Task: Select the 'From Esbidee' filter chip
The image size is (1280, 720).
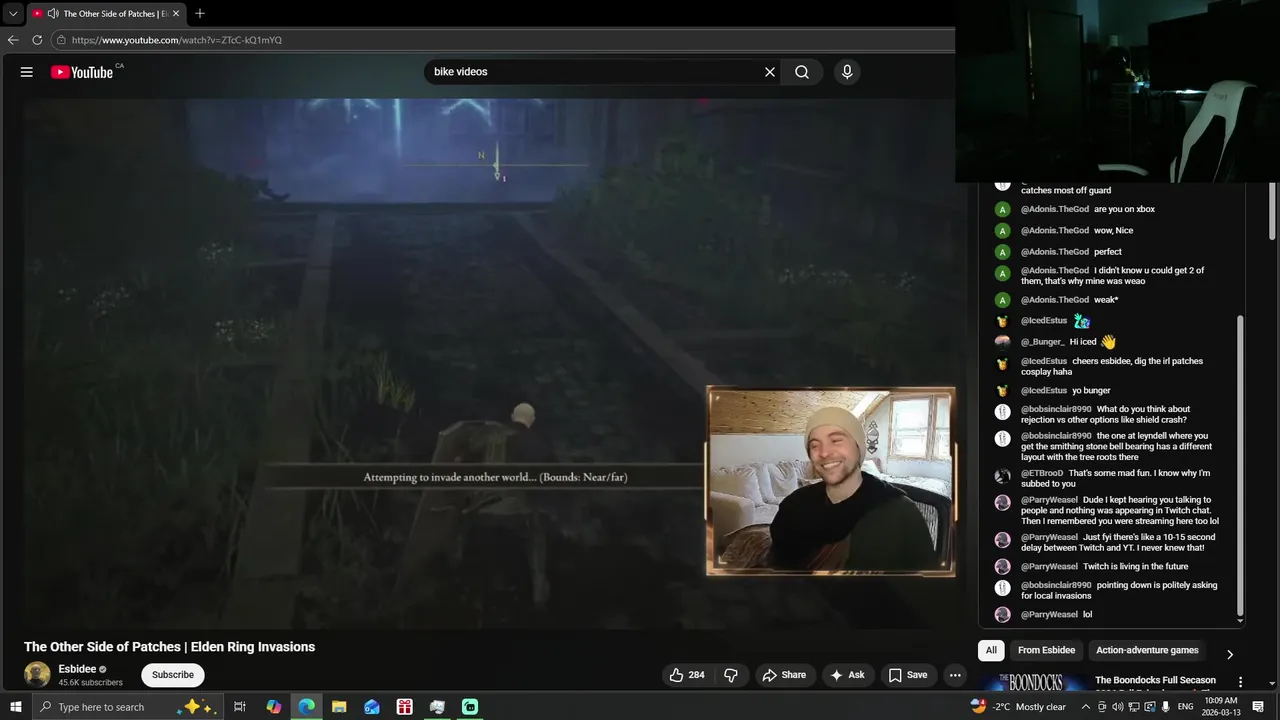Action: [x=1046, y=650]
